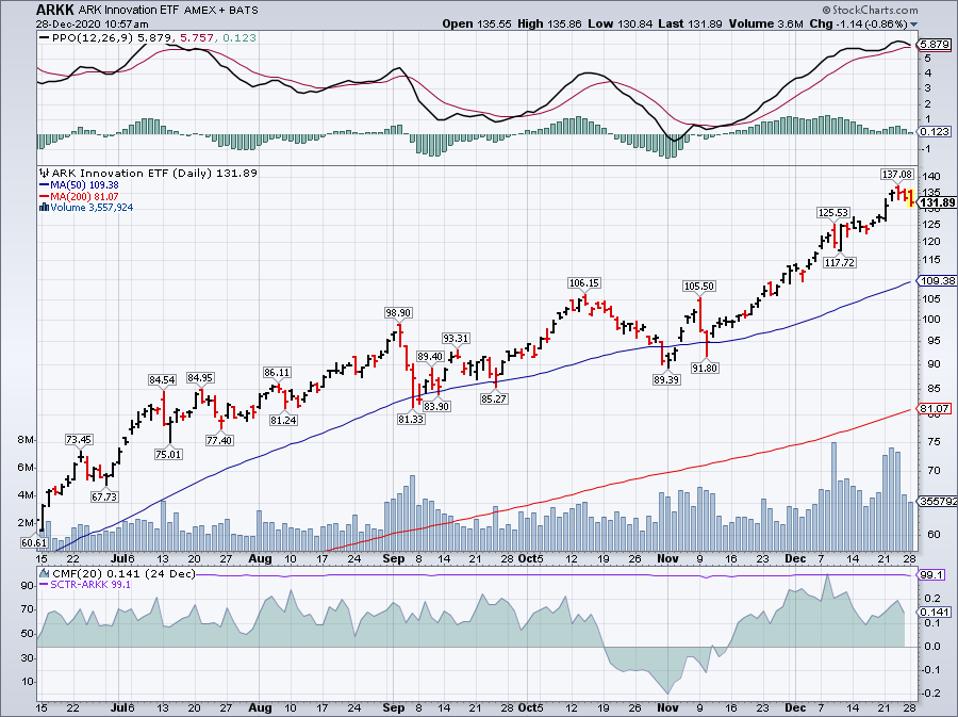This screenshot has height=717, width=958.
Task: Click the "ARK Innovation ETF AMEX + BATS" title text
Action: pyautogui.click(x=168, y=10)
